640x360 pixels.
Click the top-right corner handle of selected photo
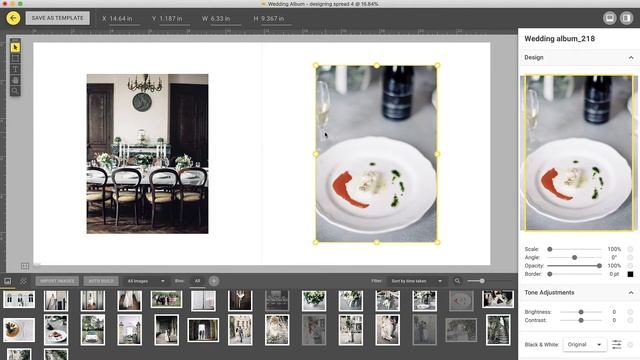pyautogui.click(x=437, y=65)
